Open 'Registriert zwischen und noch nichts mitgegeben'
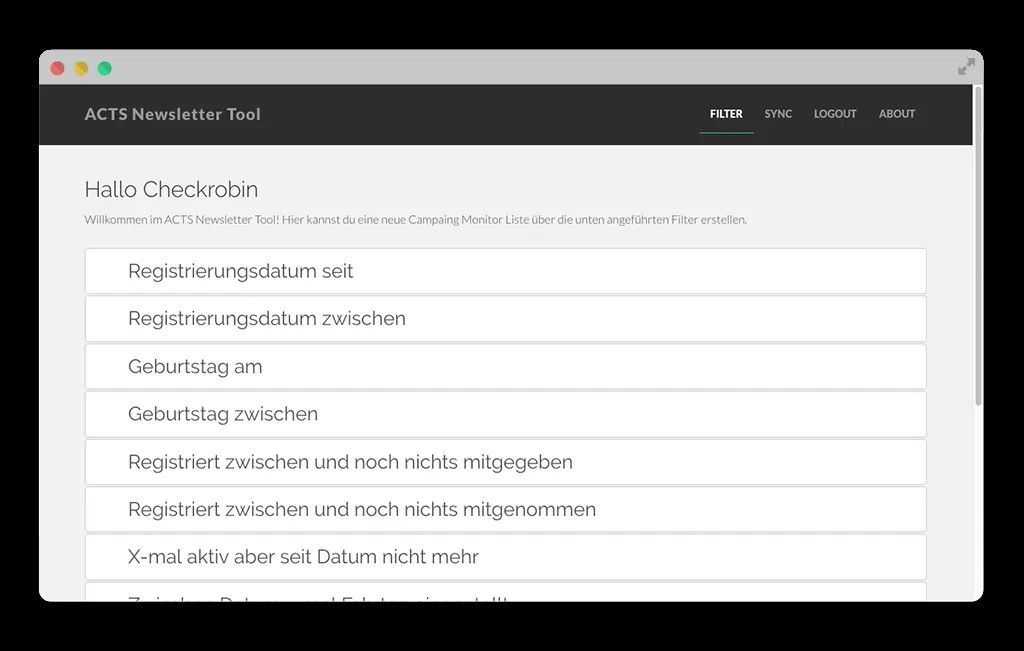1024x651 pixels. [x=504, y=461]
